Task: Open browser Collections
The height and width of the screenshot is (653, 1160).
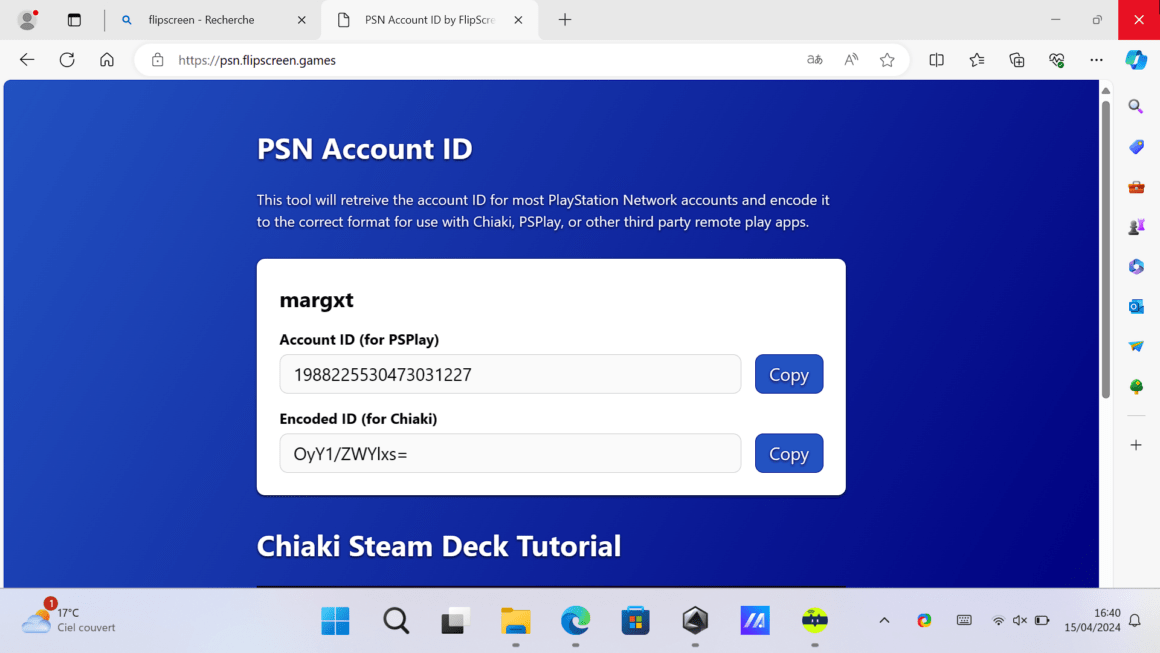Action: (1016, 60)
